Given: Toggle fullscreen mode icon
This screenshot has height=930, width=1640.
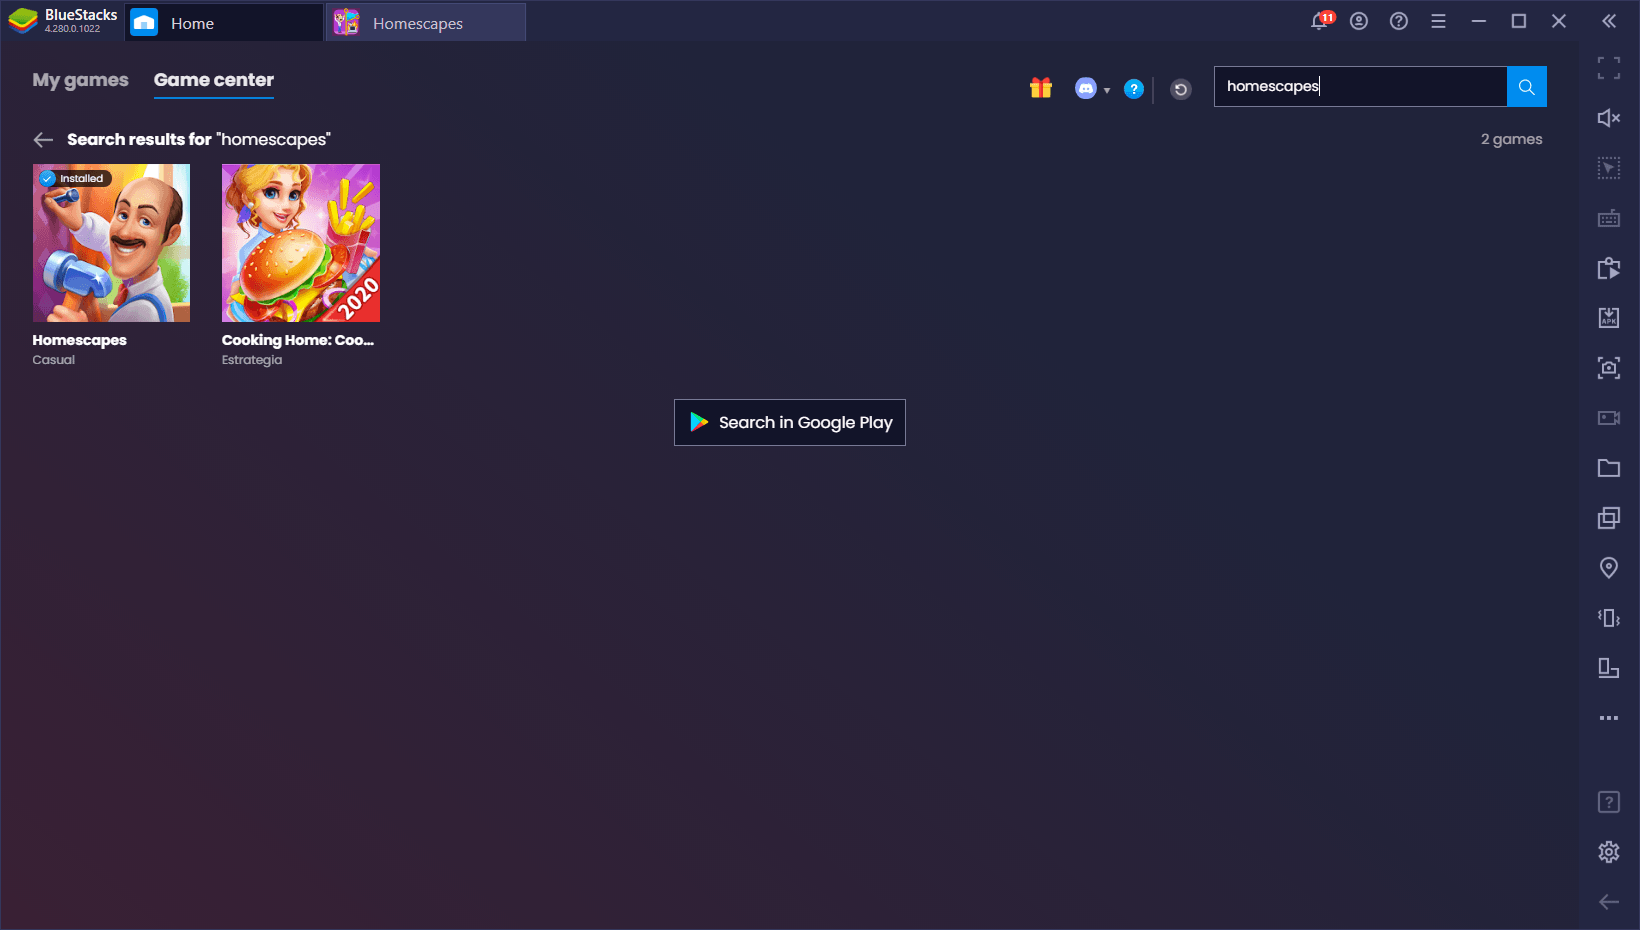Looking at the screenshot, I should 1609,68.
